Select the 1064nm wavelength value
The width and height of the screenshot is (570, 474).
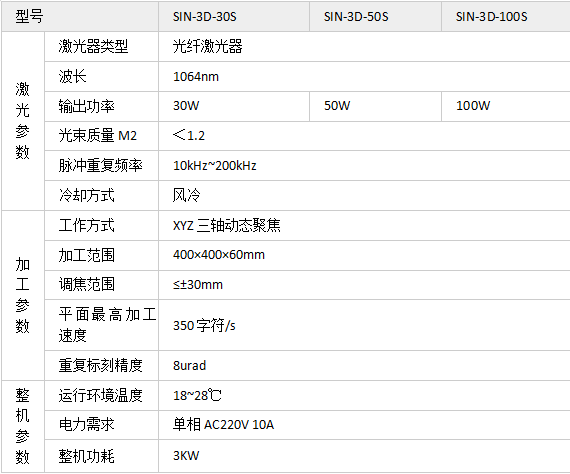[x=196, y=77]
